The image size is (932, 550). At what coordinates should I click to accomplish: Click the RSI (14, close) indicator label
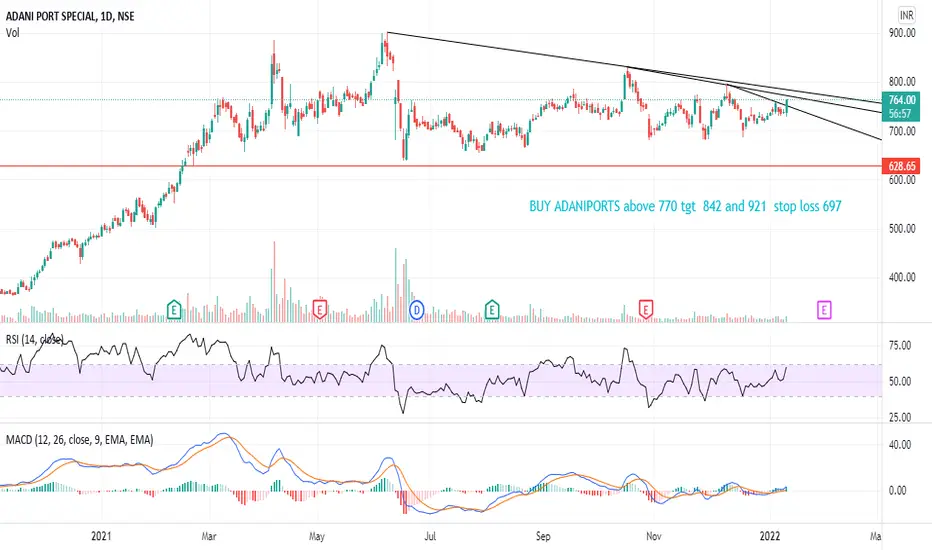(x=34, y=340)
